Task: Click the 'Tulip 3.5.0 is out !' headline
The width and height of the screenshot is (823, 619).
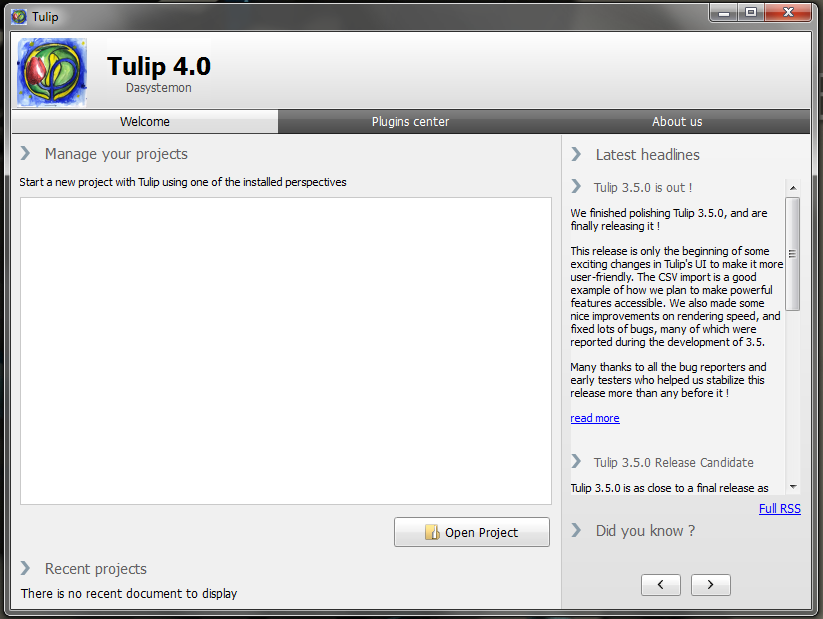Action: (x=643, y=187)
